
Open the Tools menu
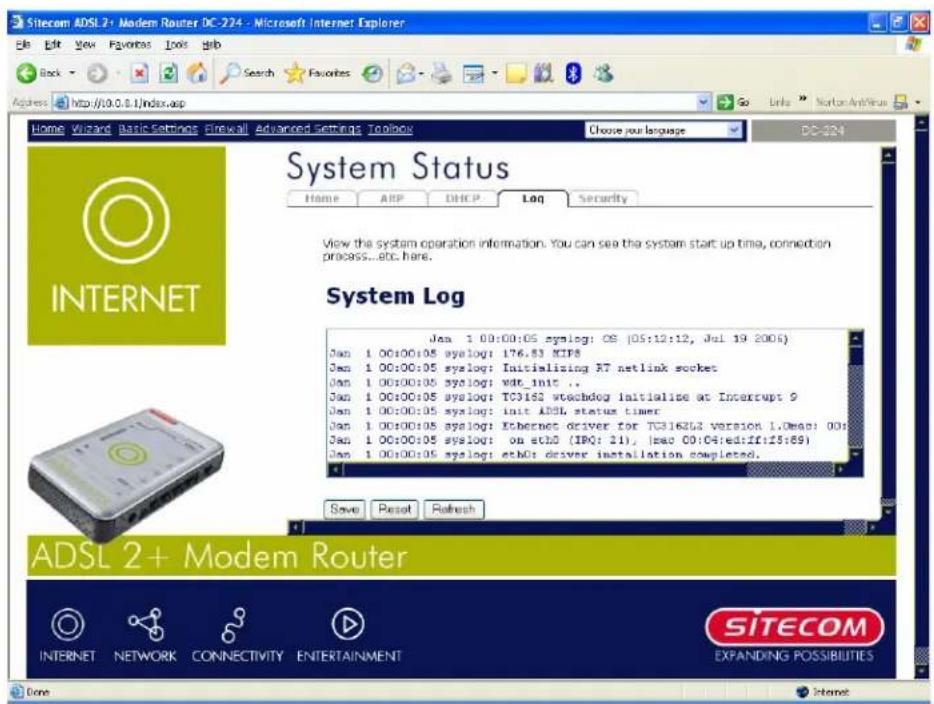point(176,44)
